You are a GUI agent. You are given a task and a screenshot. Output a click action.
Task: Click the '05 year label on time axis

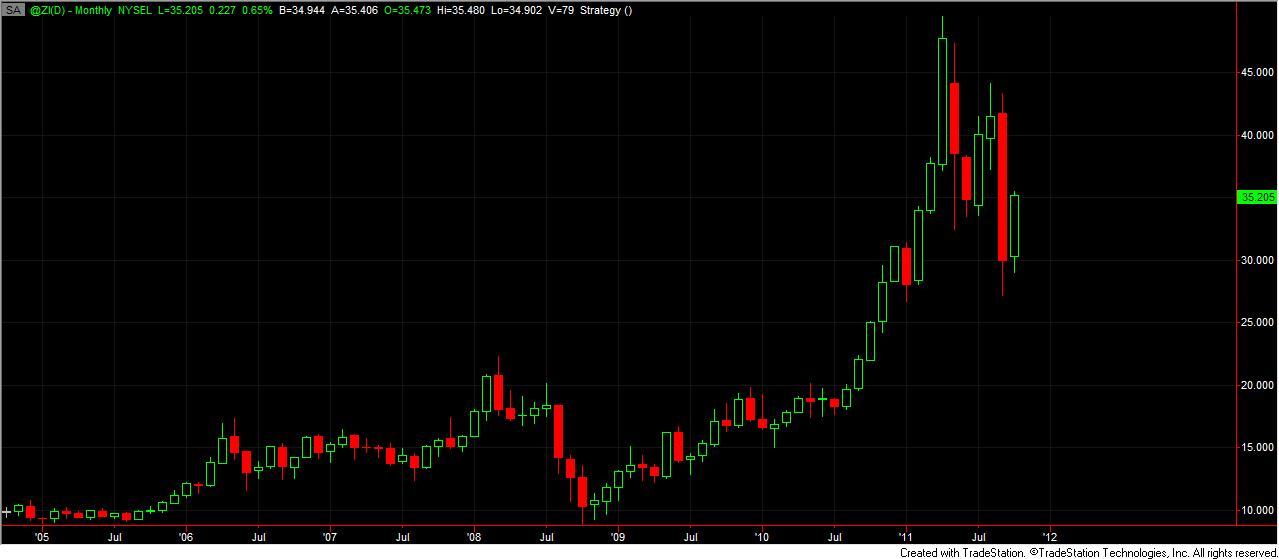pyautogui.click(x=41, y=536)
